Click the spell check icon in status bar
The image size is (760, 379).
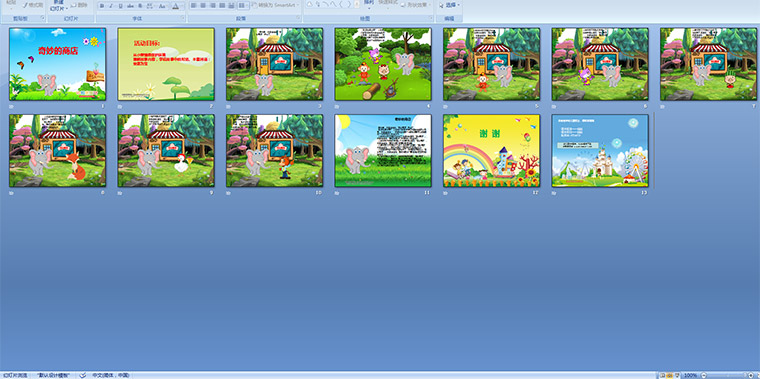pos(83,375)
